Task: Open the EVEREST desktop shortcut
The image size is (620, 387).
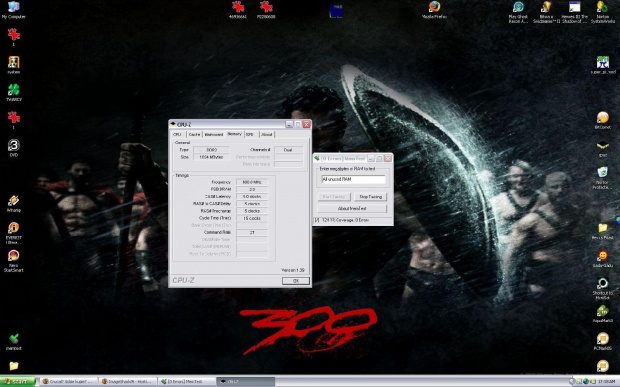Action: pos(13,232)
